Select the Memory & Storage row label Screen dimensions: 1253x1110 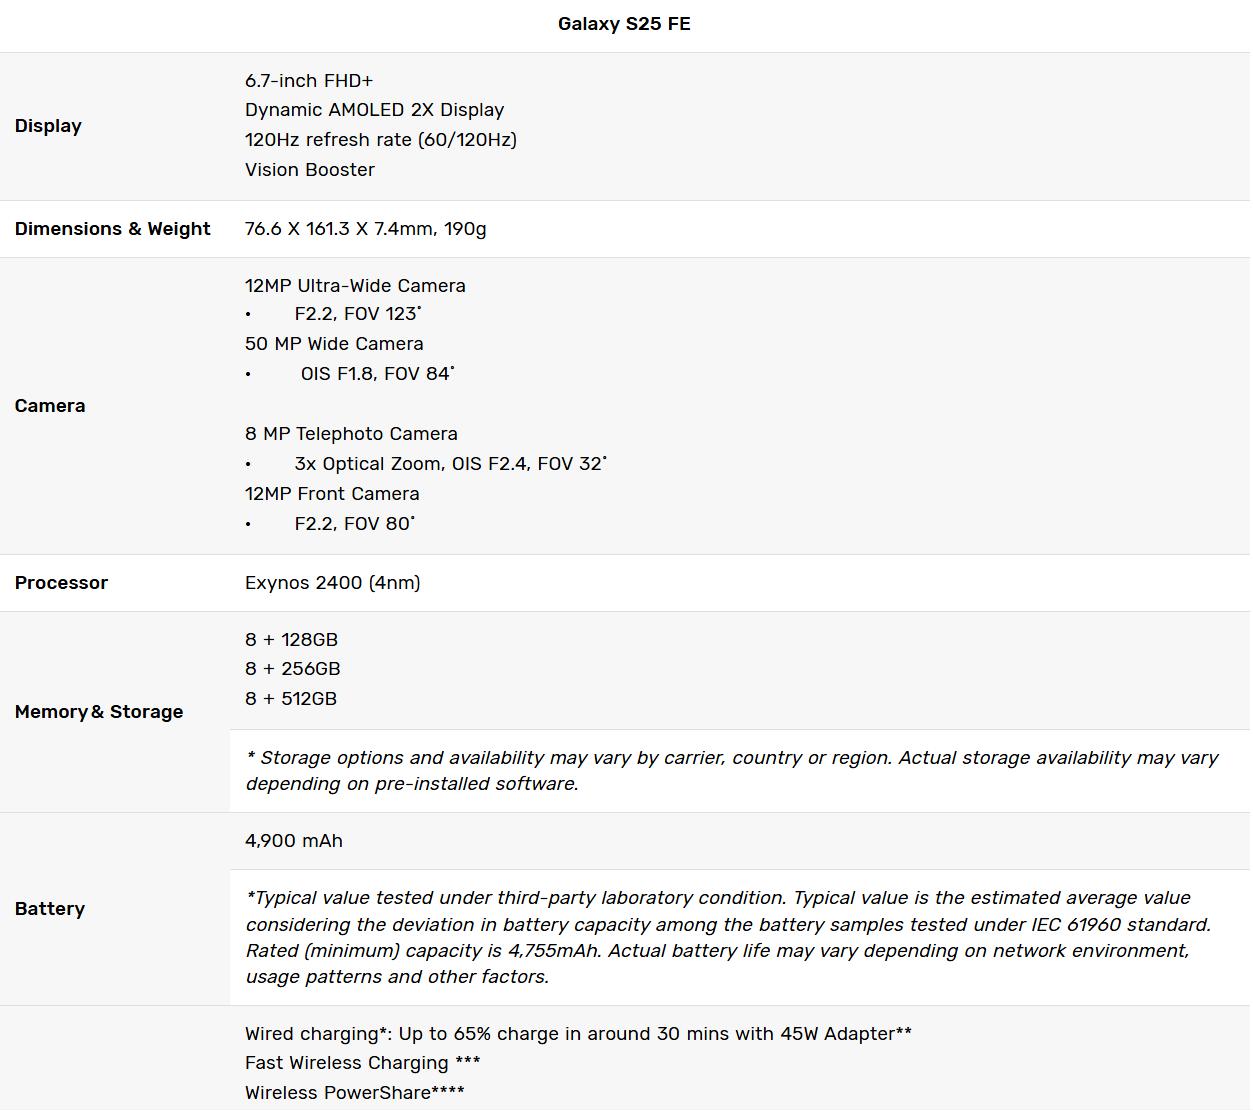click(x=99, y=712)
